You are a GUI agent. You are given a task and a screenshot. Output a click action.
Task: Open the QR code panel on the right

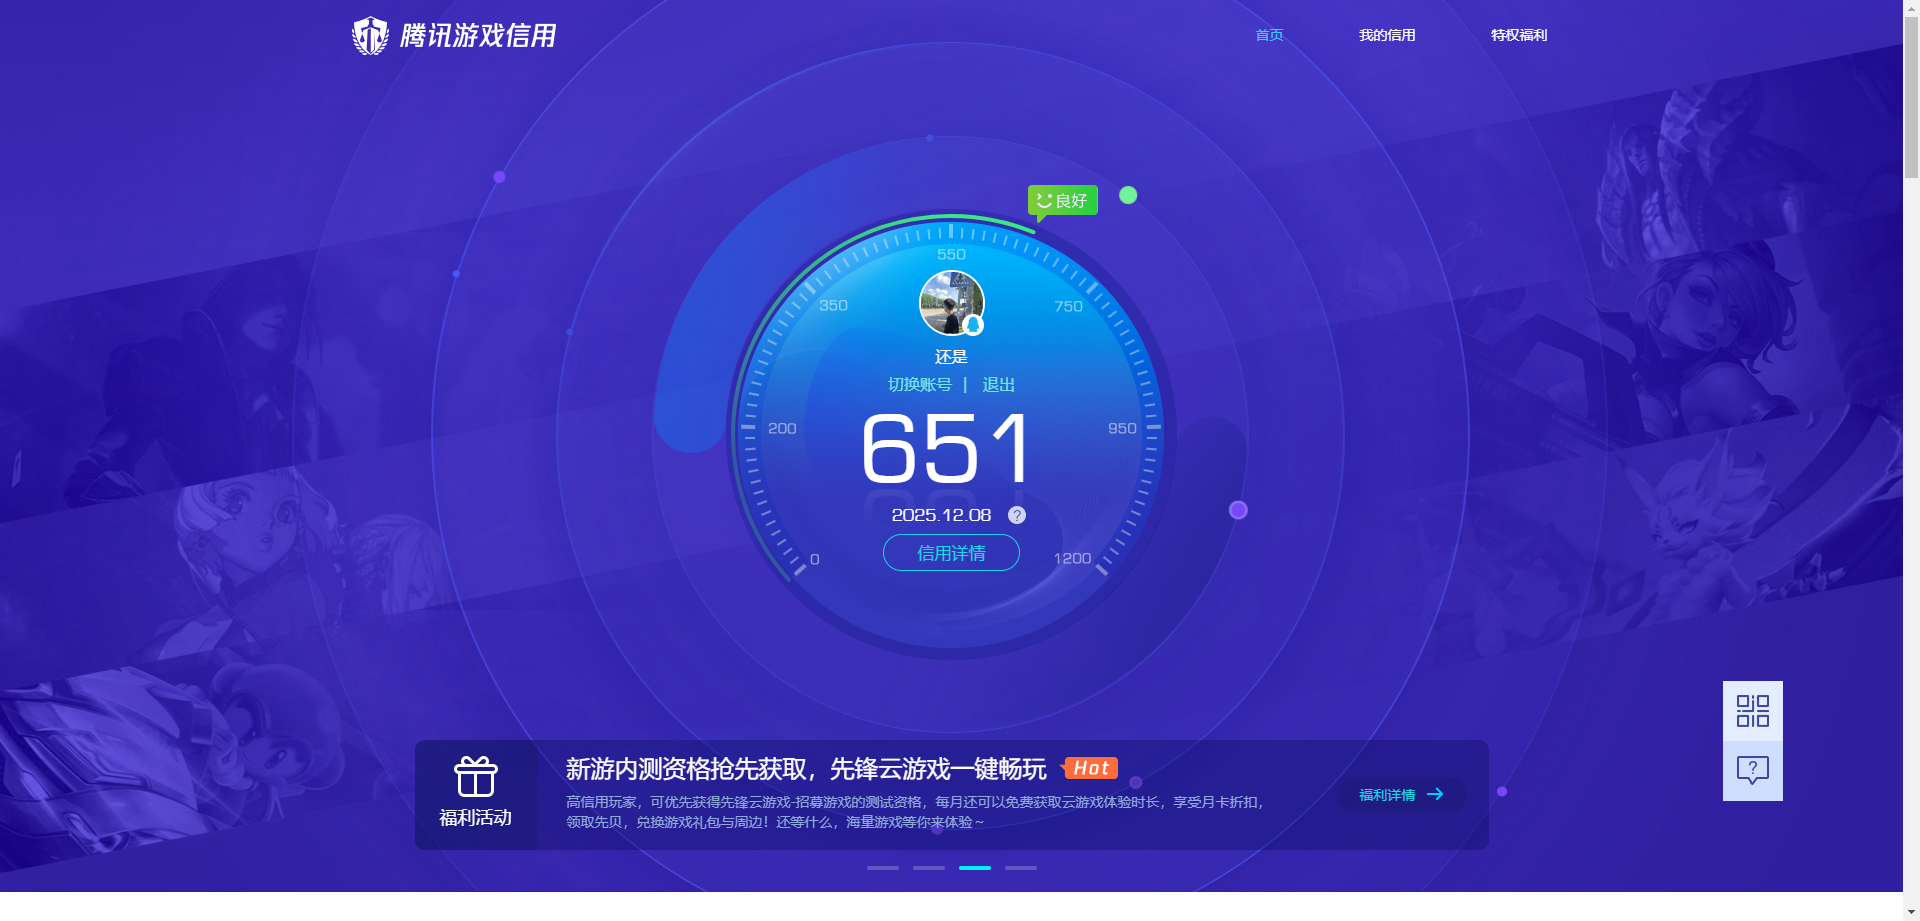pyautogui.click(x=1751, y=710)
